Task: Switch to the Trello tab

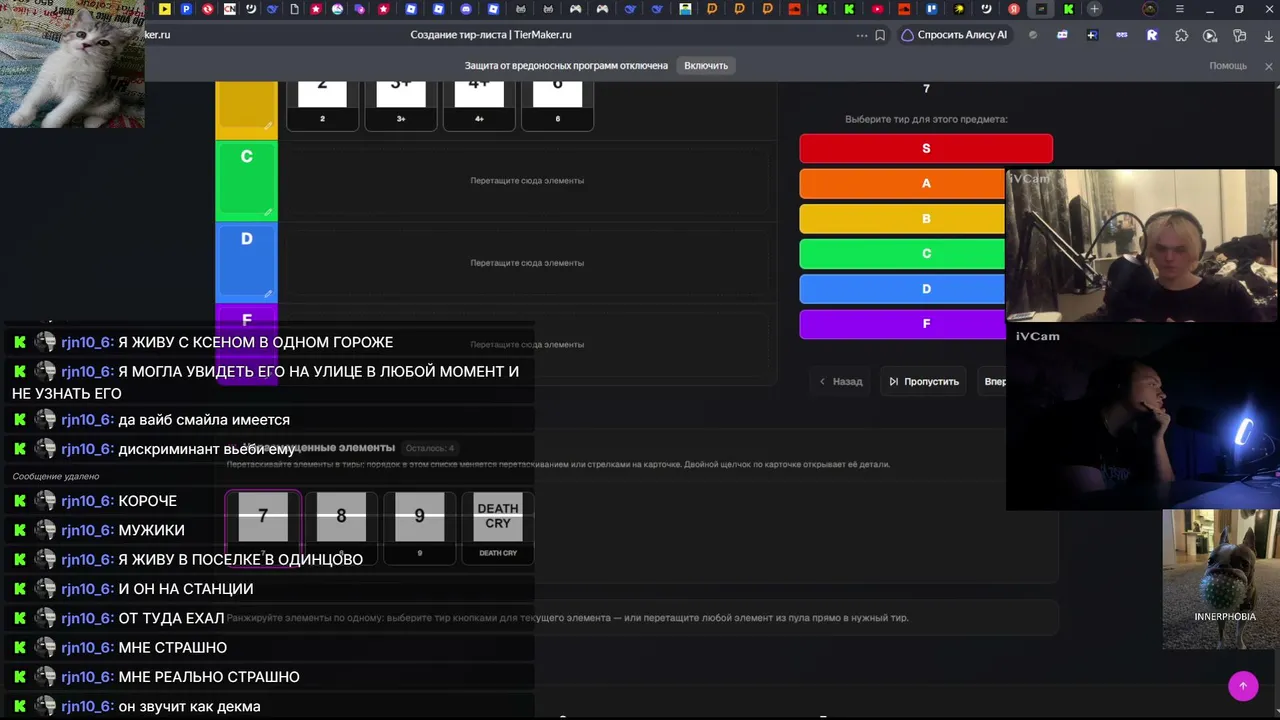Action: click(x=931, y=9)
